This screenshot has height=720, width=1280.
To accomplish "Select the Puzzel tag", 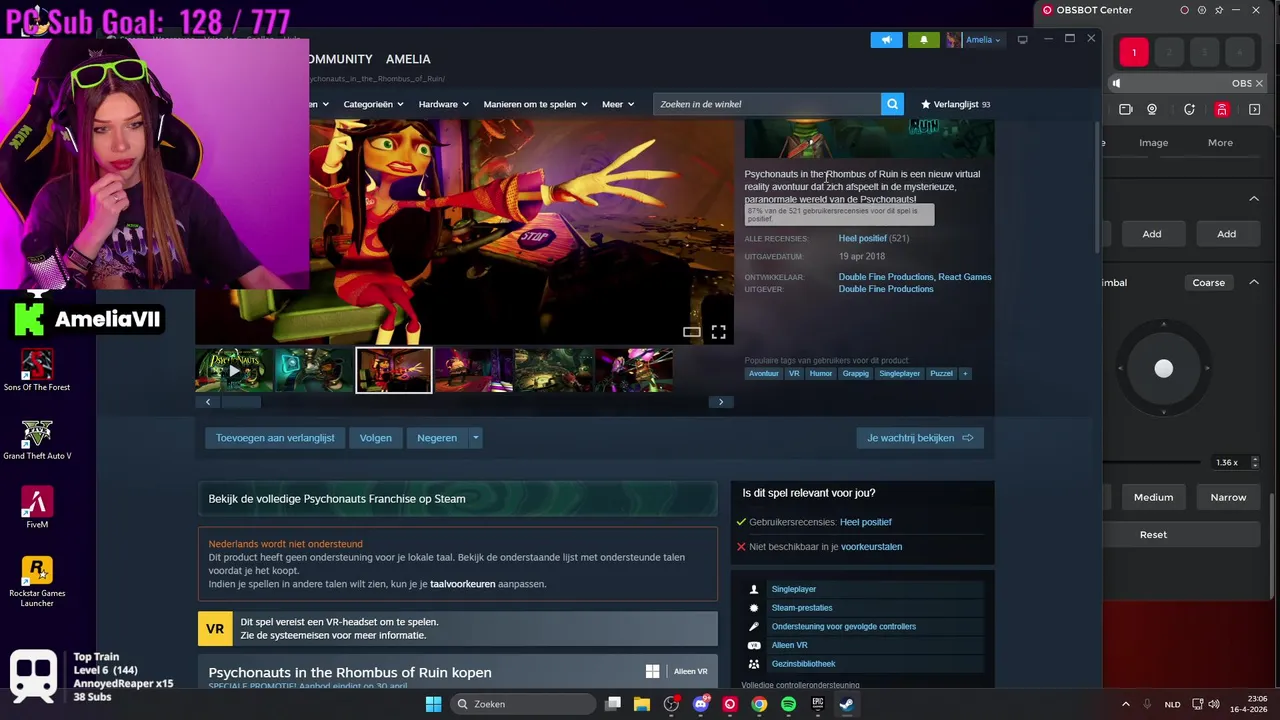I will (x=941, y=374).
